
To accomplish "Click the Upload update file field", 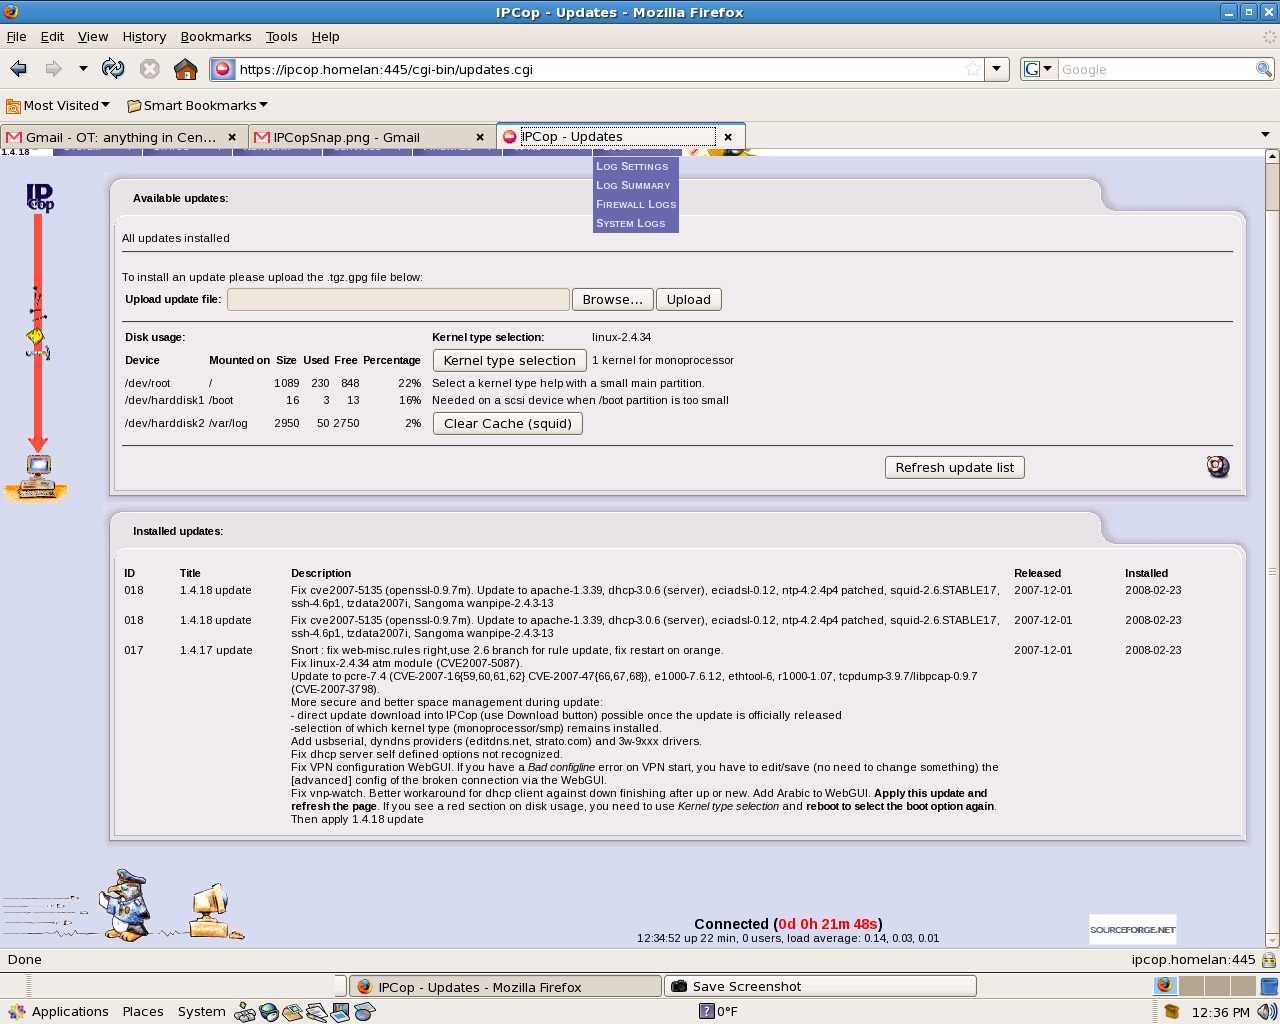I will (x=398, y=299).
